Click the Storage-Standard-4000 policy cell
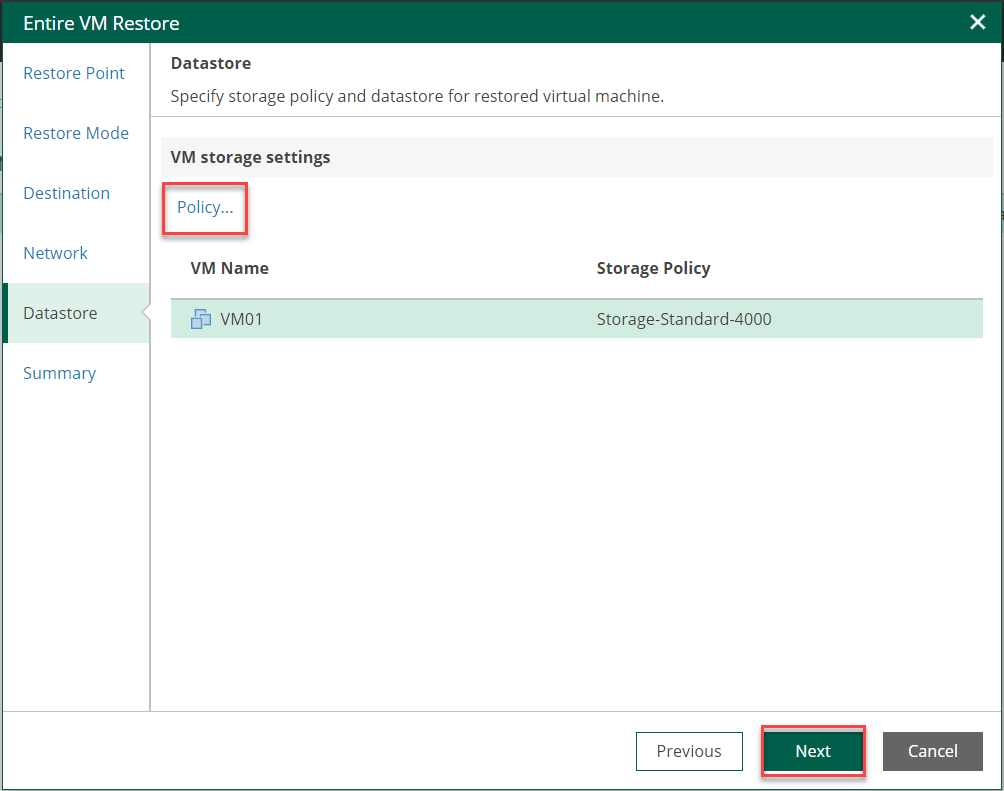The width and height of the screenshot is (1004, 791). (x=684, y=320)
